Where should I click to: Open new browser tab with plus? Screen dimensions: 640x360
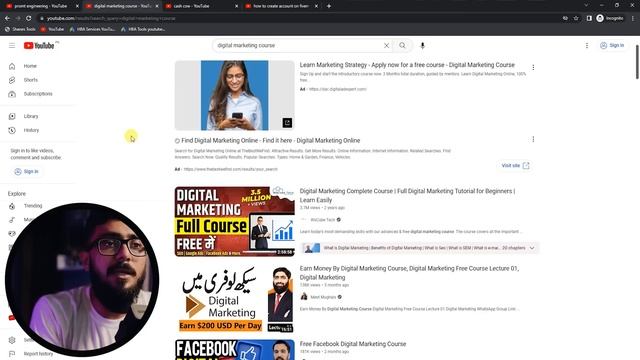[329, 6]
